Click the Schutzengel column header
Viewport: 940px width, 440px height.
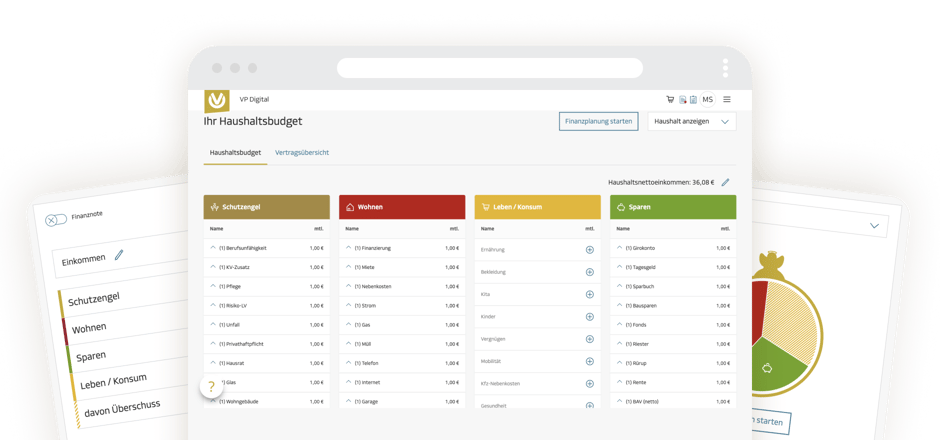[267, 207]
